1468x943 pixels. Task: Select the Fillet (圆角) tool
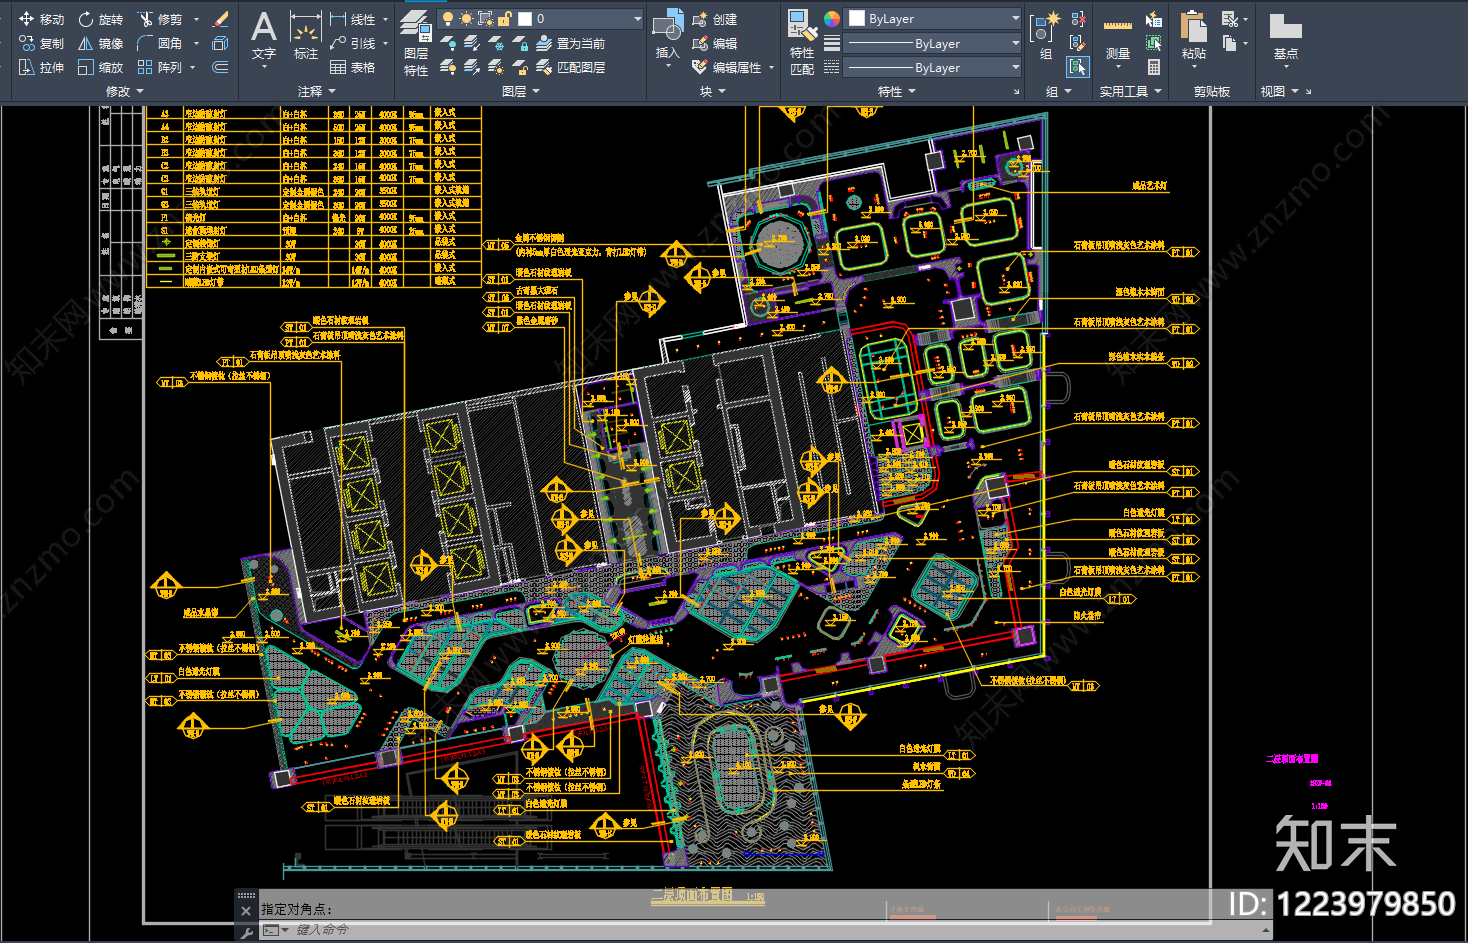pos(160,43)
